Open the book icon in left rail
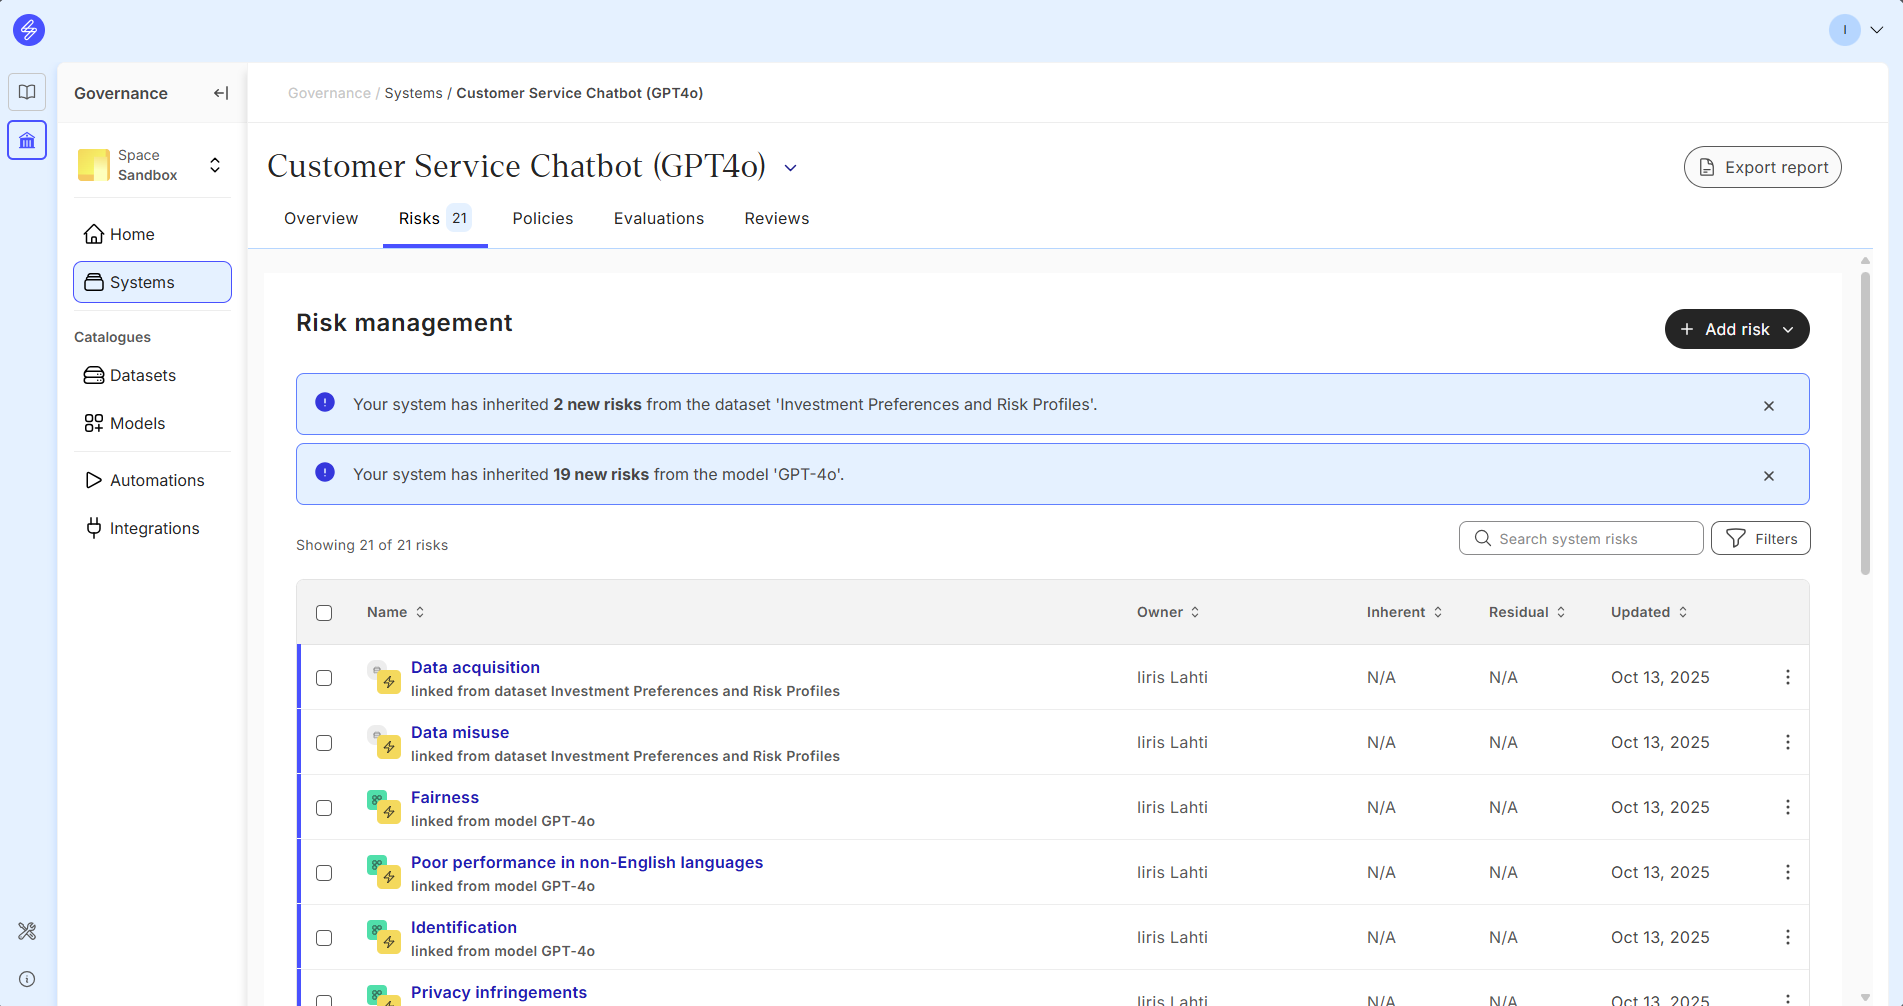Viewport: 1903px width, 1006px height. click(27, 92)
